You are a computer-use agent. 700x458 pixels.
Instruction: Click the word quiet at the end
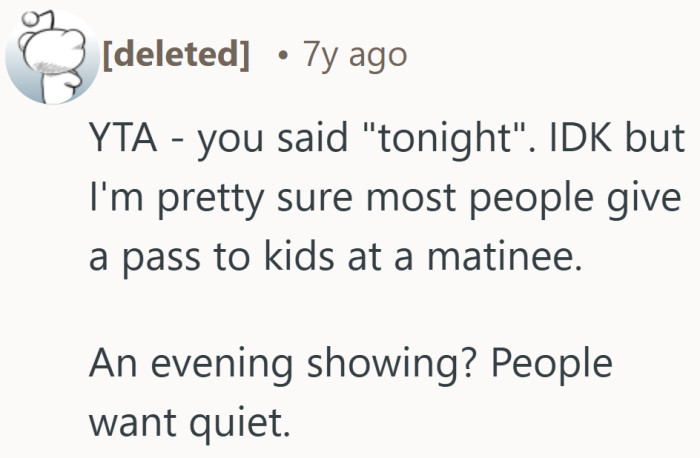click(241, 423)
